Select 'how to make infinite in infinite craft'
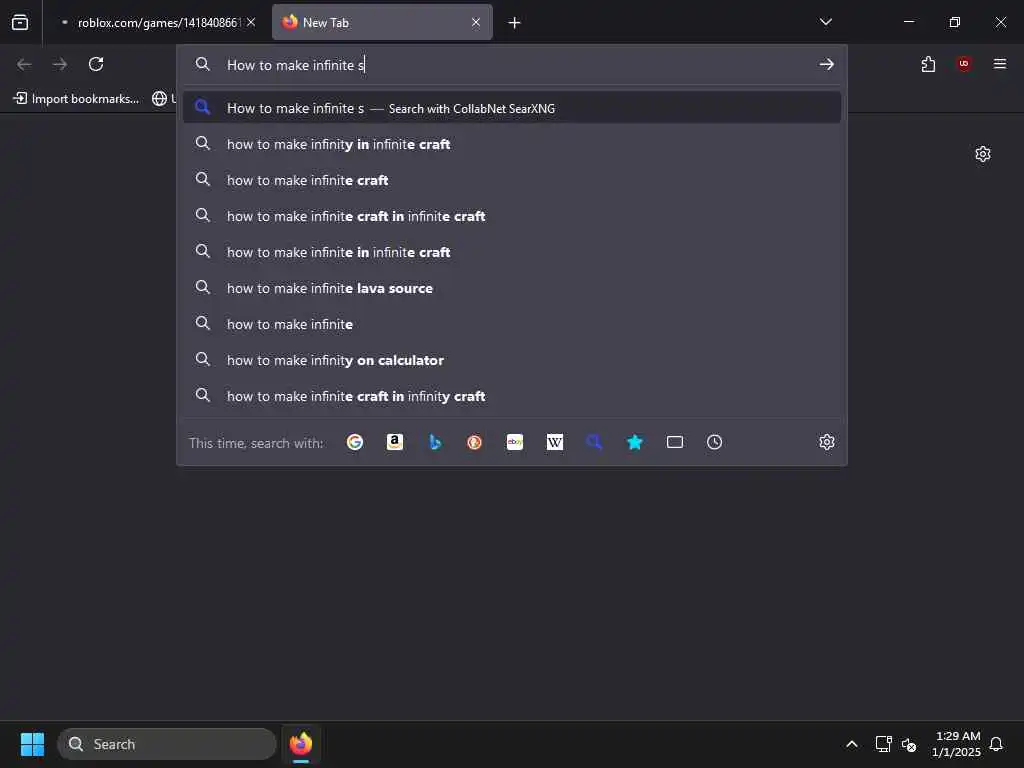 (x=512, y=252)
